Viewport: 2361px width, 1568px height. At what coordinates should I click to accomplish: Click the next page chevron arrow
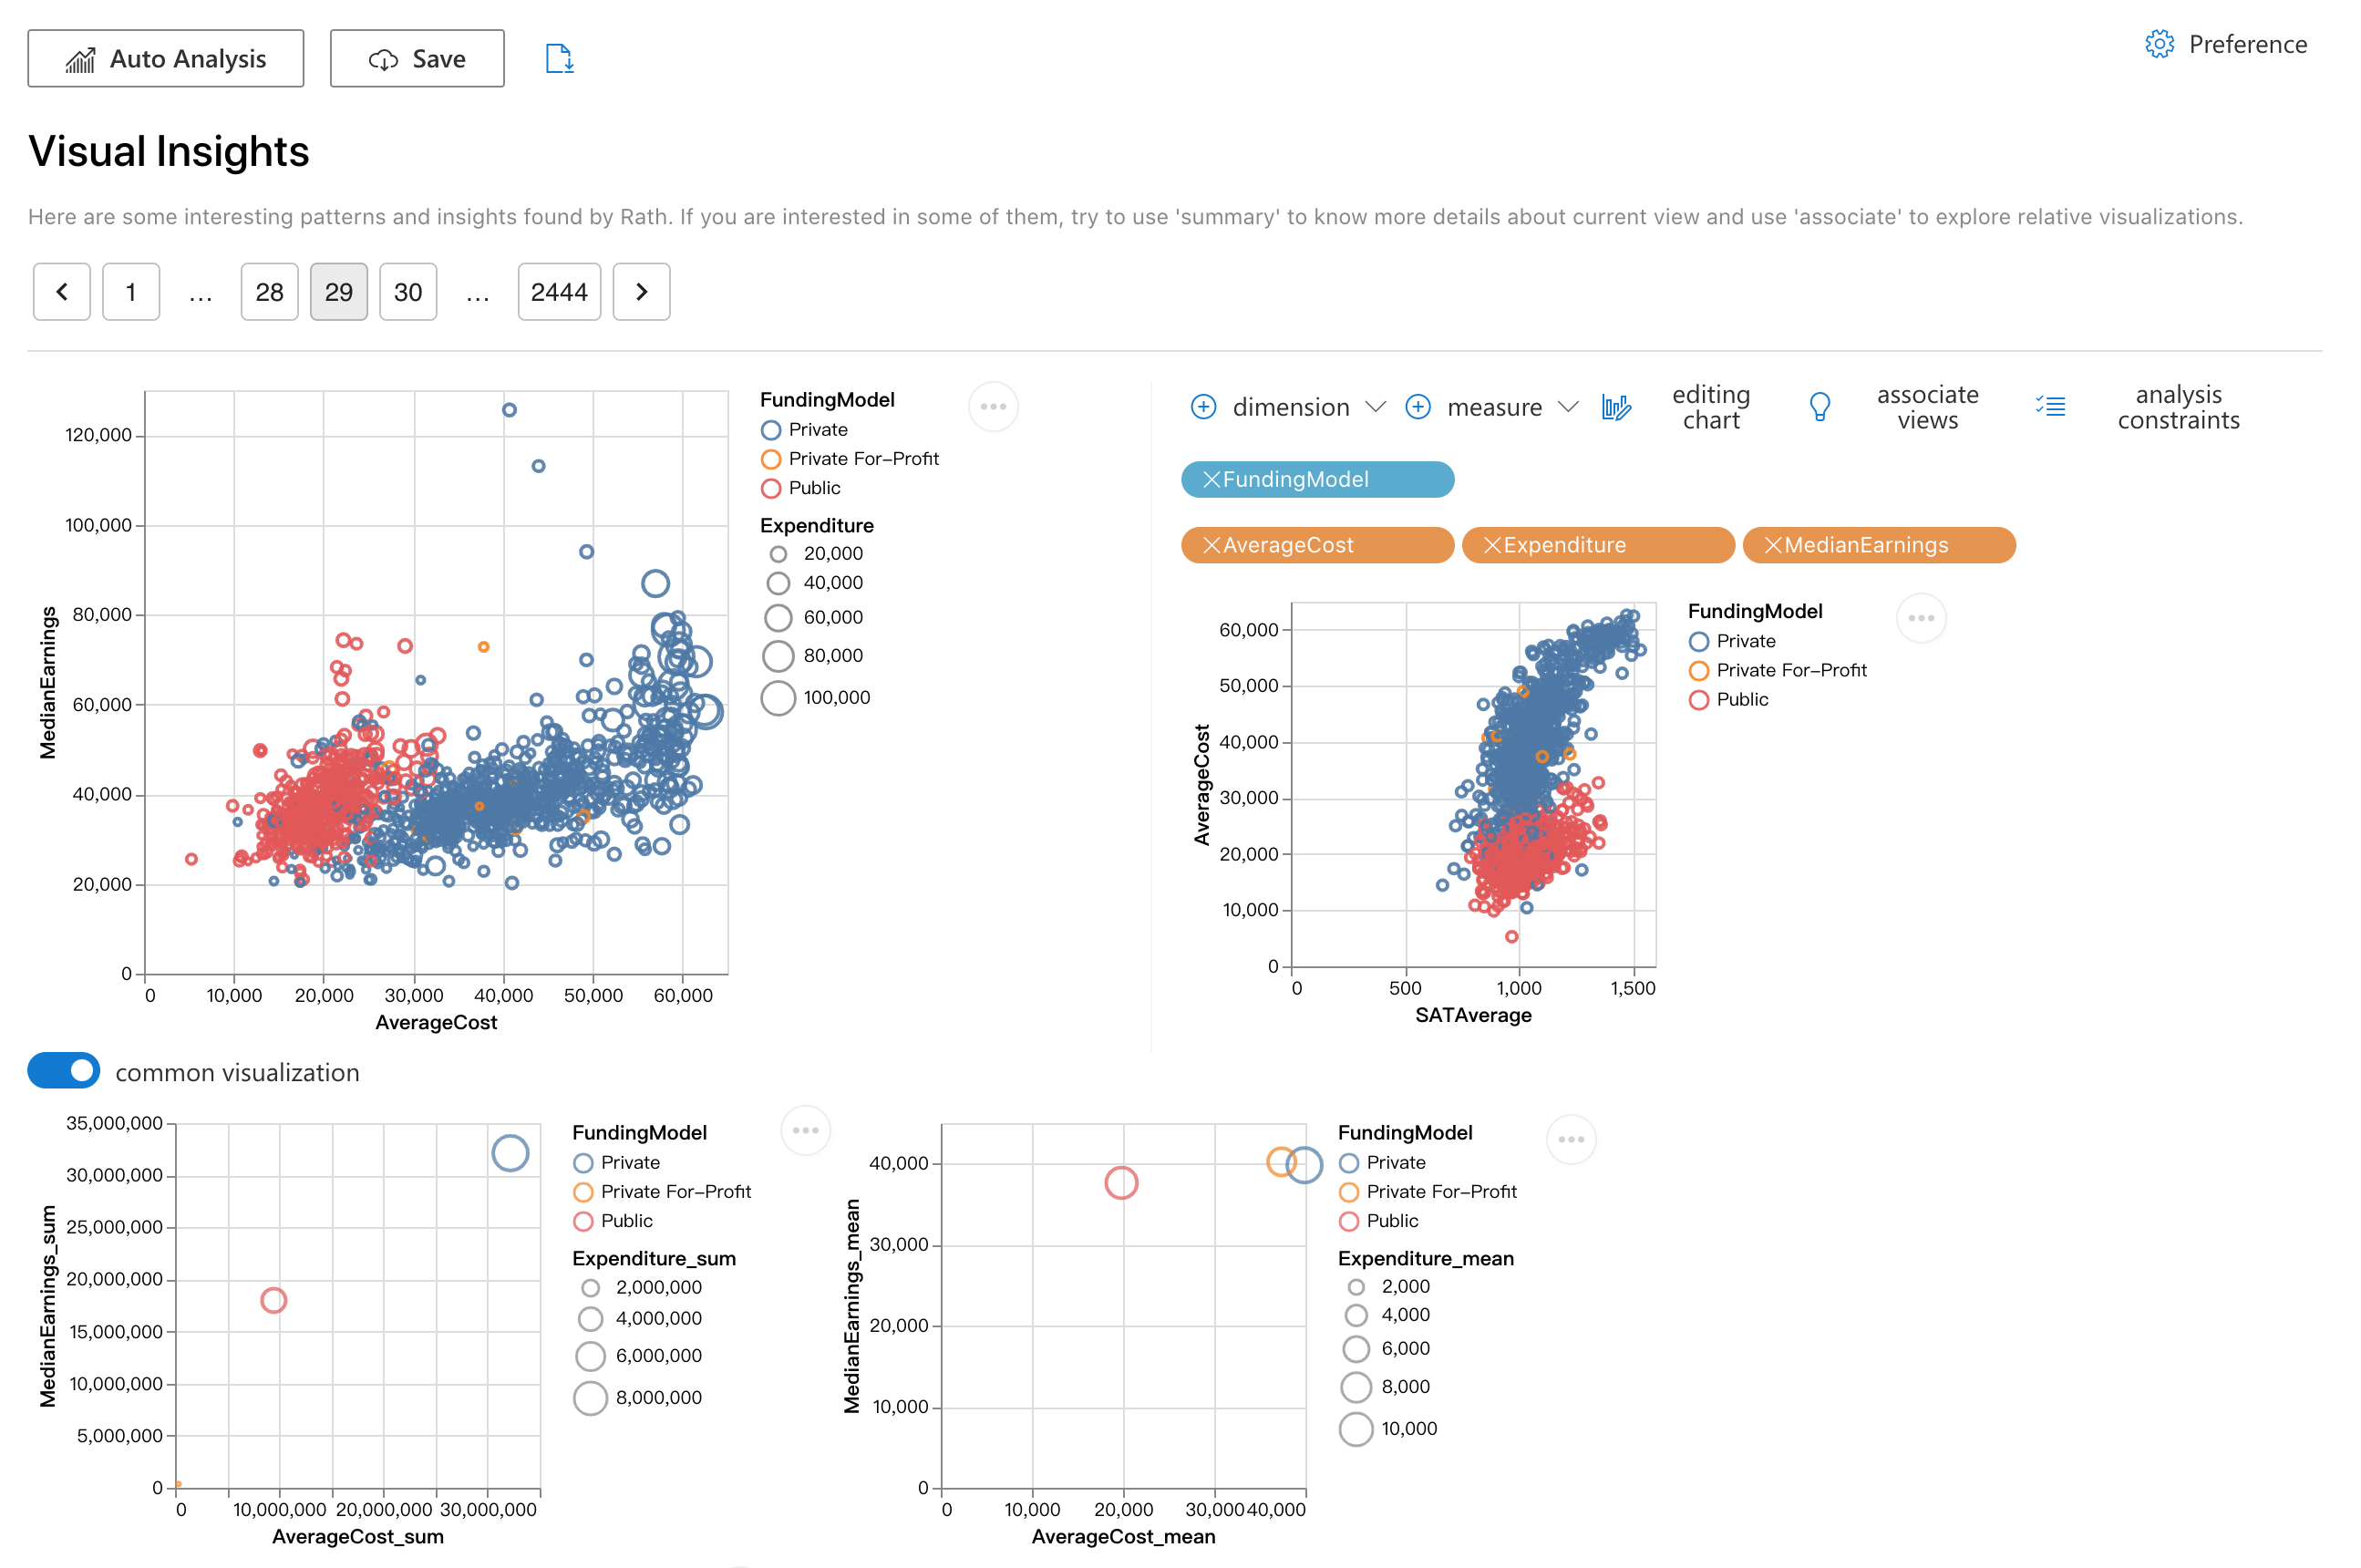click(x=641, y=291)
